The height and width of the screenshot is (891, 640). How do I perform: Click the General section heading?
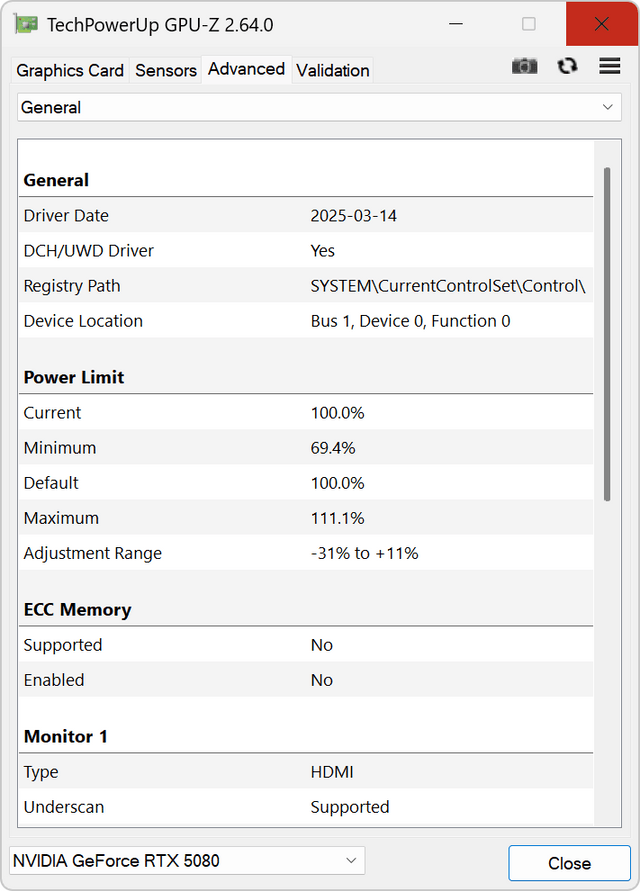[56, 180]
